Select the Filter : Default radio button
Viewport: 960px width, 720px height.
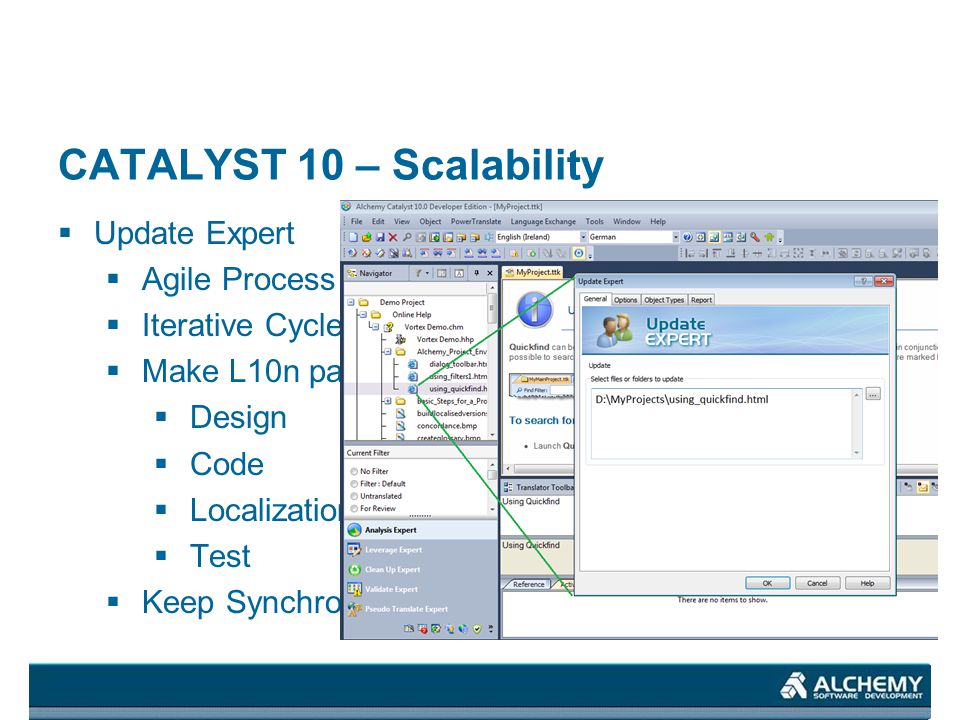(354, 484)
